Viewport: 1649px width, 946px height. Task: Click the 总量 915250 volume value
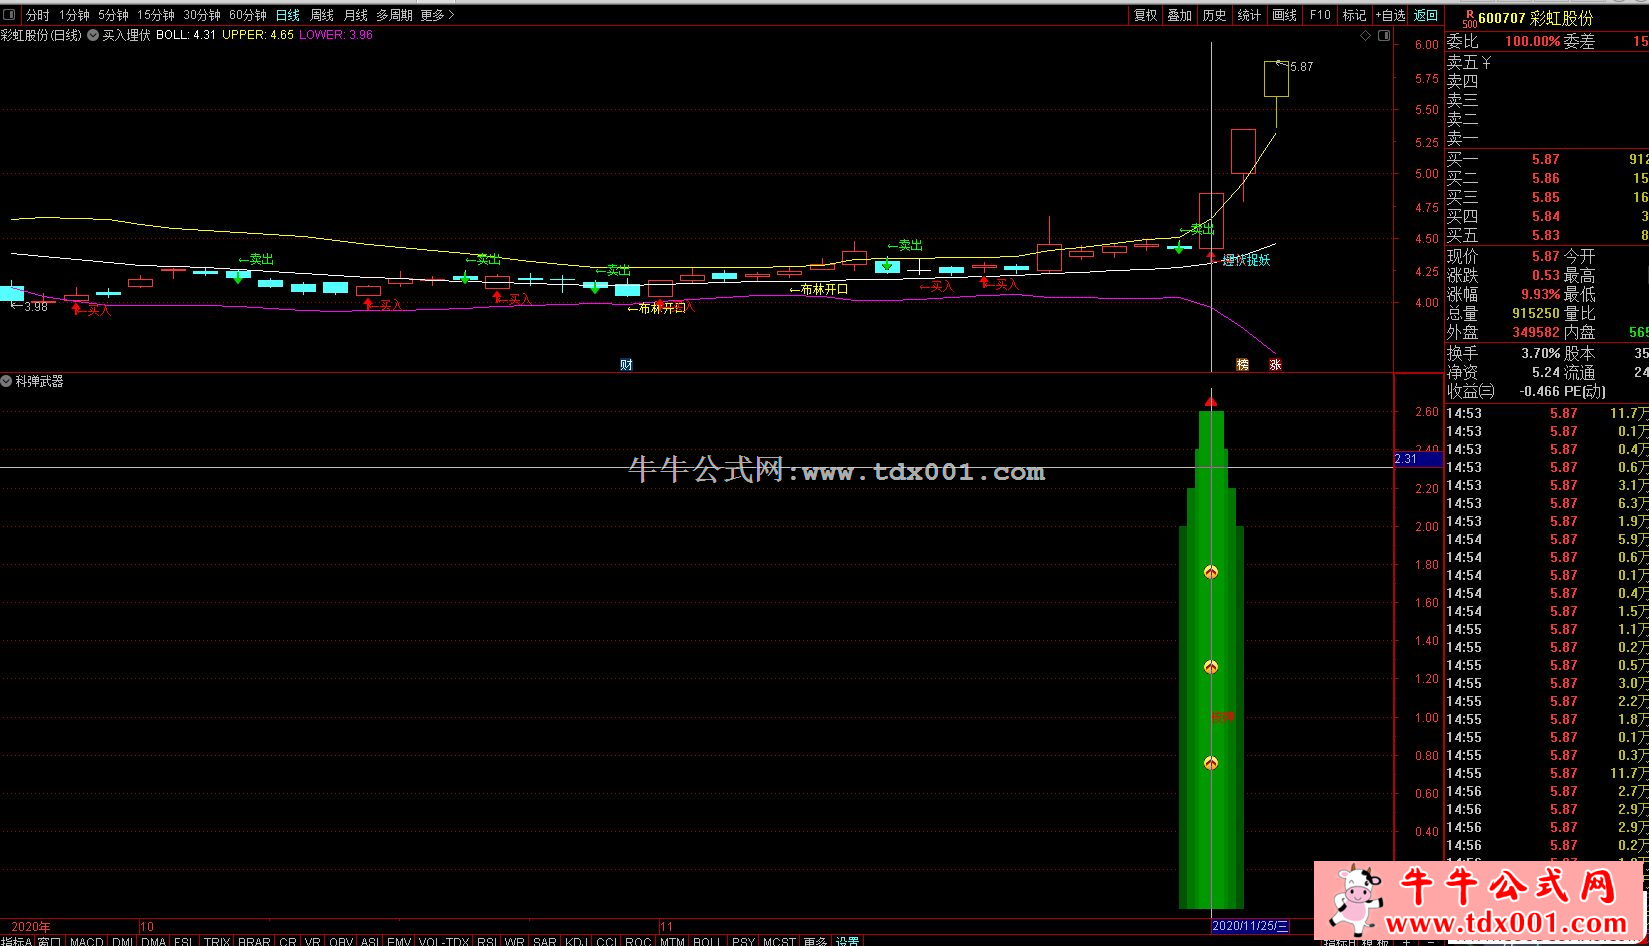[1535, 313]
